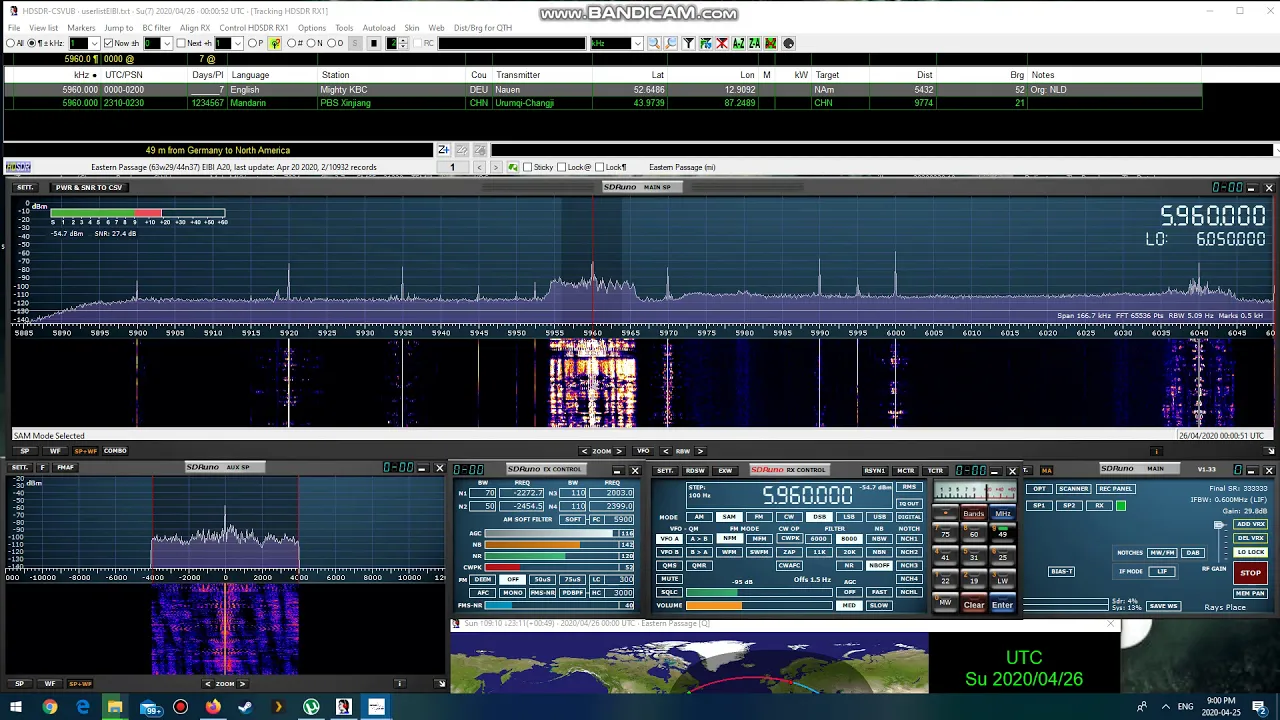Viewport: 1280px width, 720px height.
Task: Click the previous page arrow in status bar
Action: point(479,167)
